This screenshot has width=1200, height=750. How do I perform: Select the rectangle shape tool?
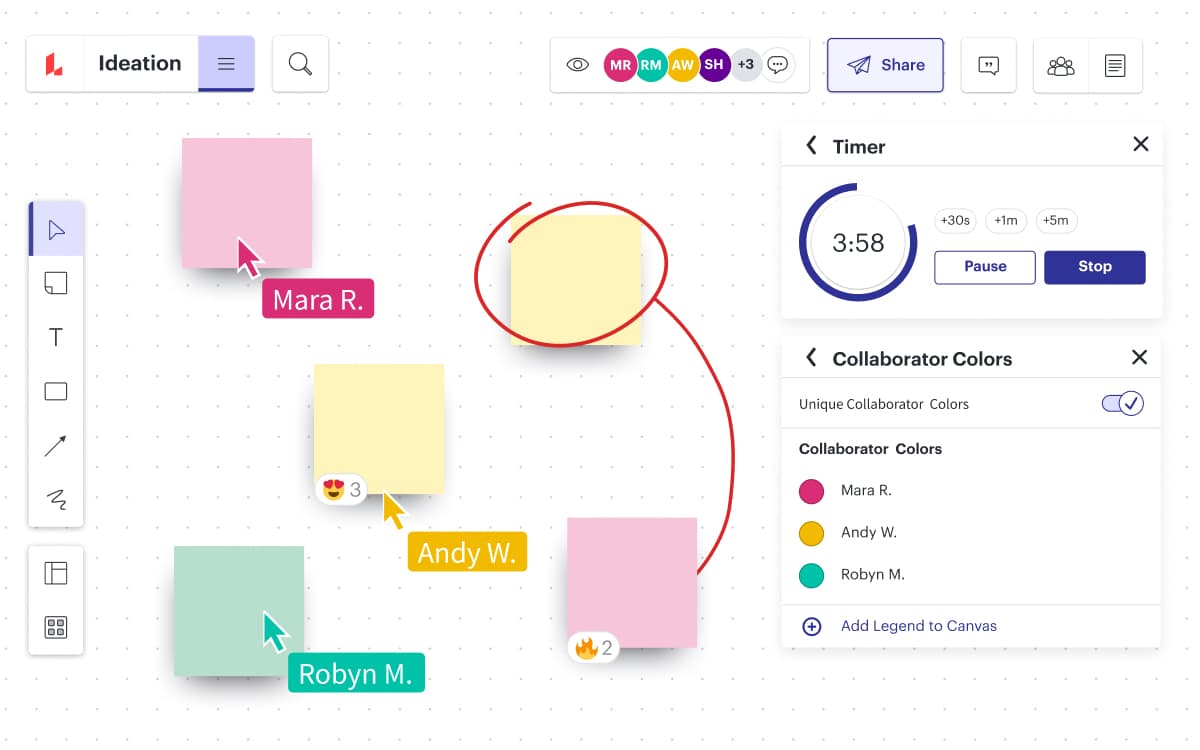(x=56, y=391)
